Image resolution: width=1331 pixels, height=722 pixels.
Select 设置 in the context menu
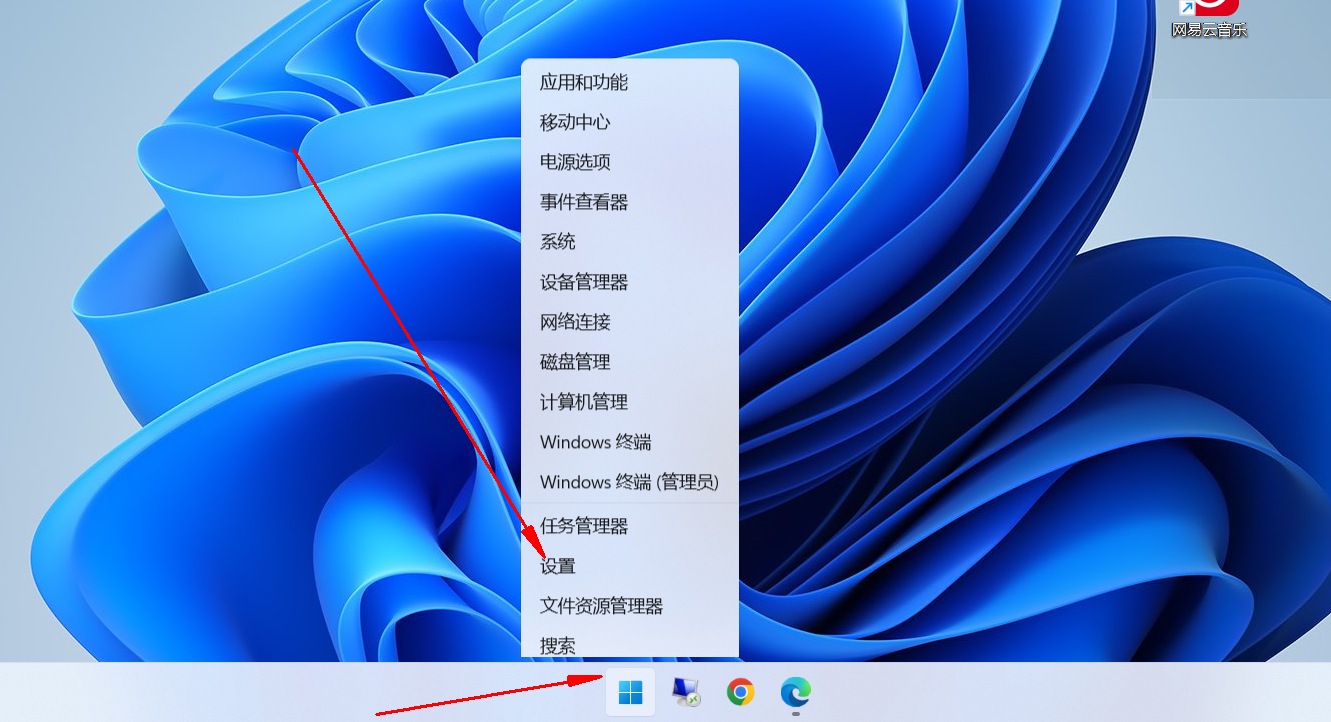630,566
